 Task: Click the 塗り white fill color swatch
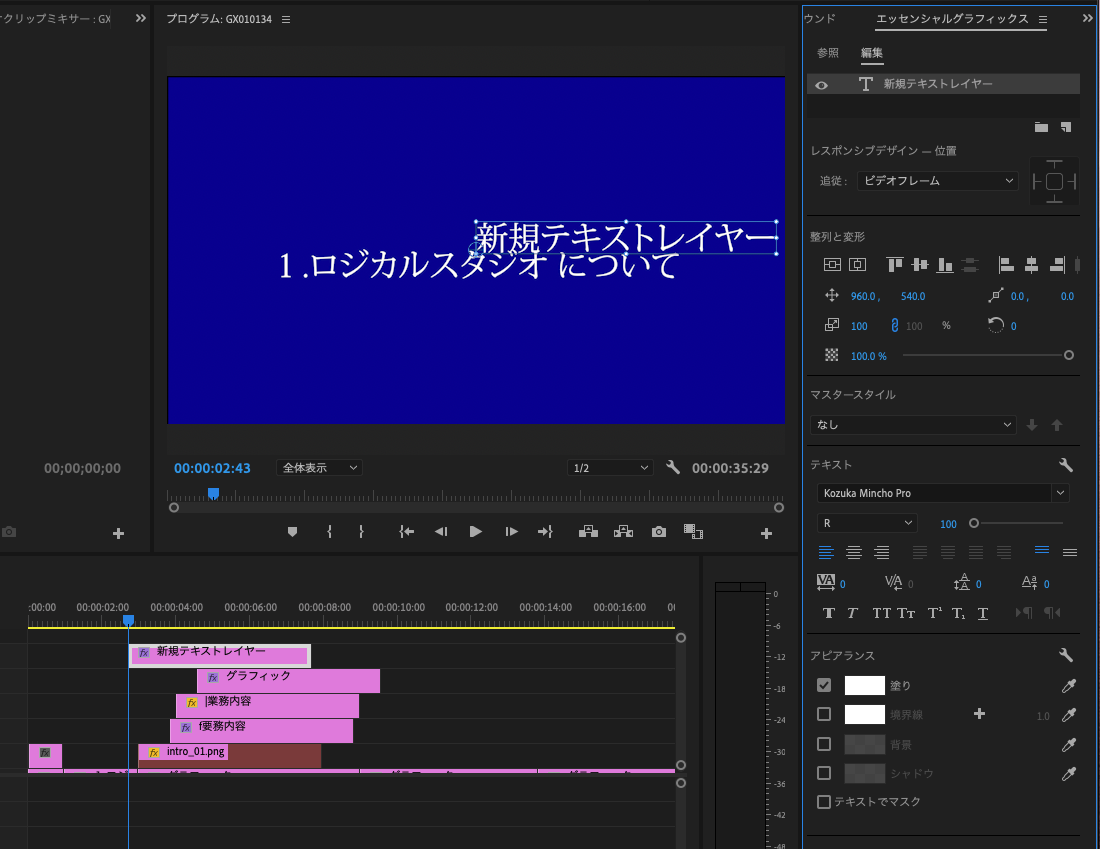864,686
